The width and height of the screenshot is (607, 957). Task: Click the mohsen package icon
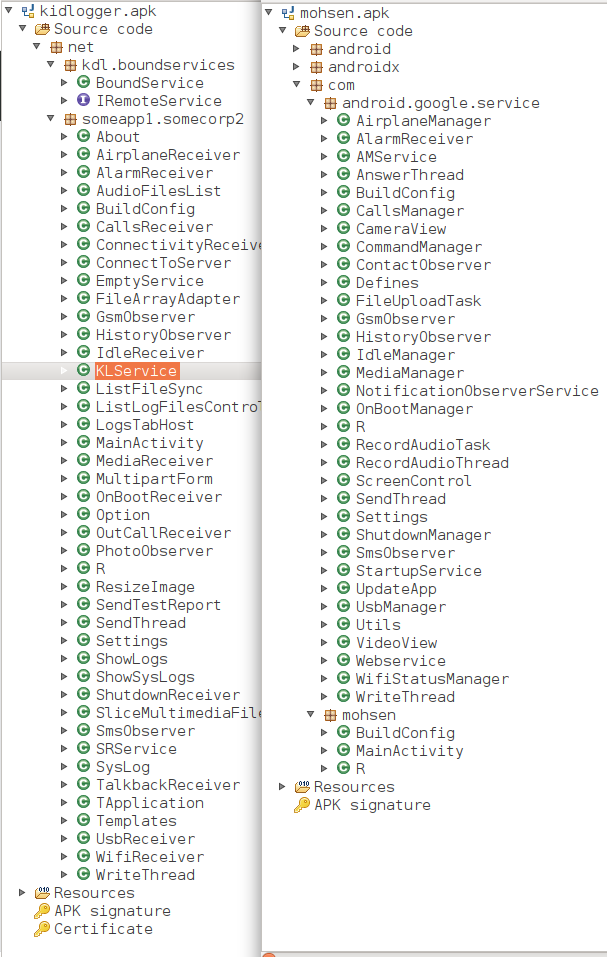[330, 715]
